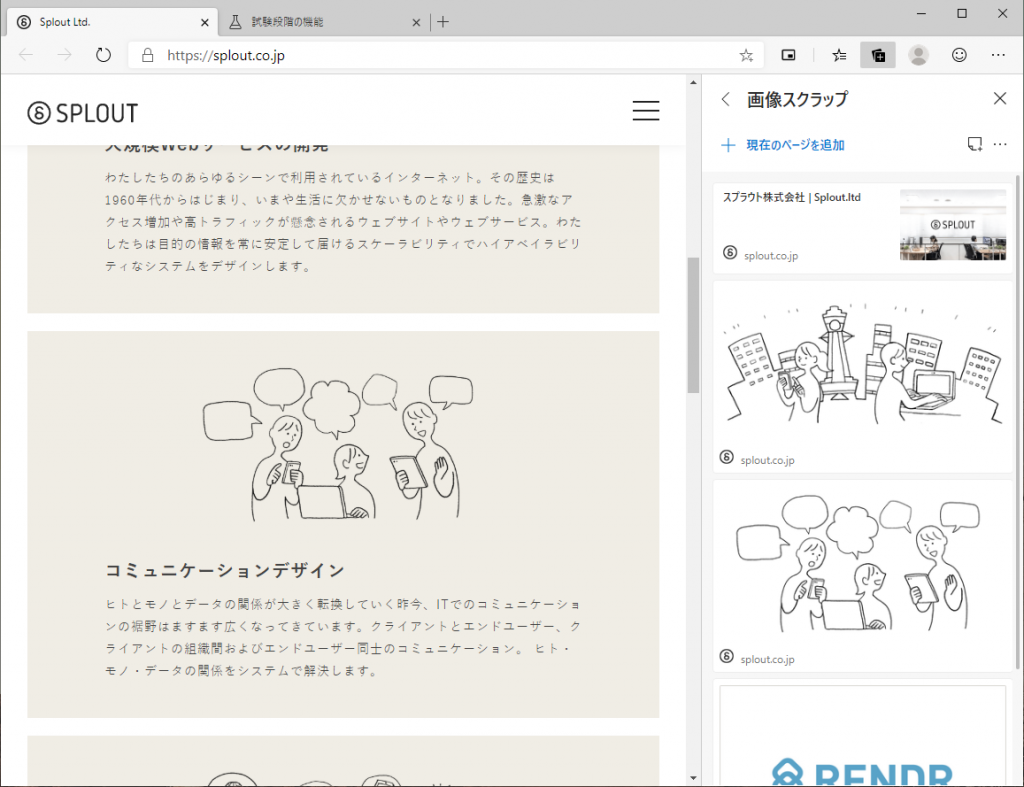Click the browser forward arrow
Screen dimensions: 1024x787
click(64, 55)
